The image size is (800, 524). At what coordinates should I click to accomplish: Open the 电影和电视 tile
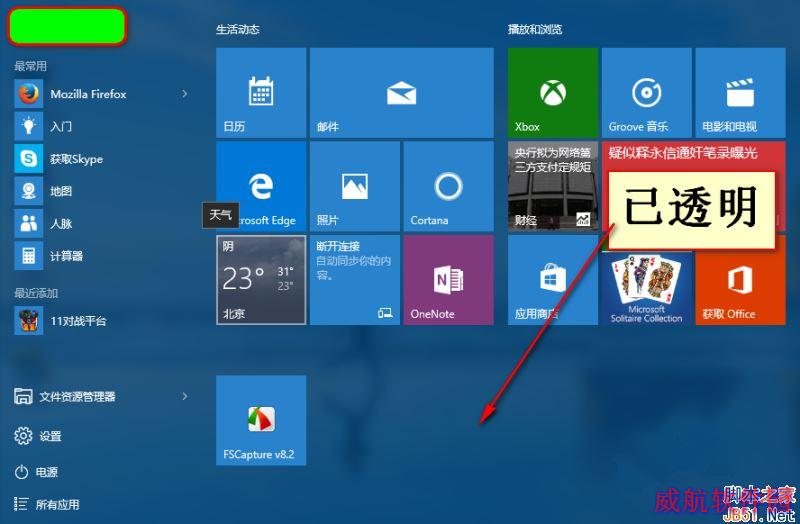[x=740, y=92]
